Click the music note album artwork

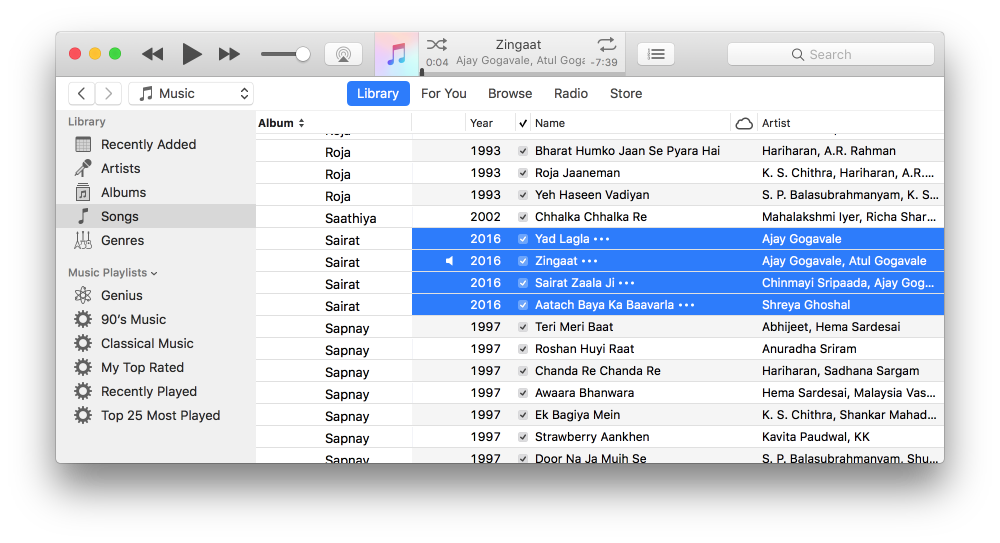(396, 54)
